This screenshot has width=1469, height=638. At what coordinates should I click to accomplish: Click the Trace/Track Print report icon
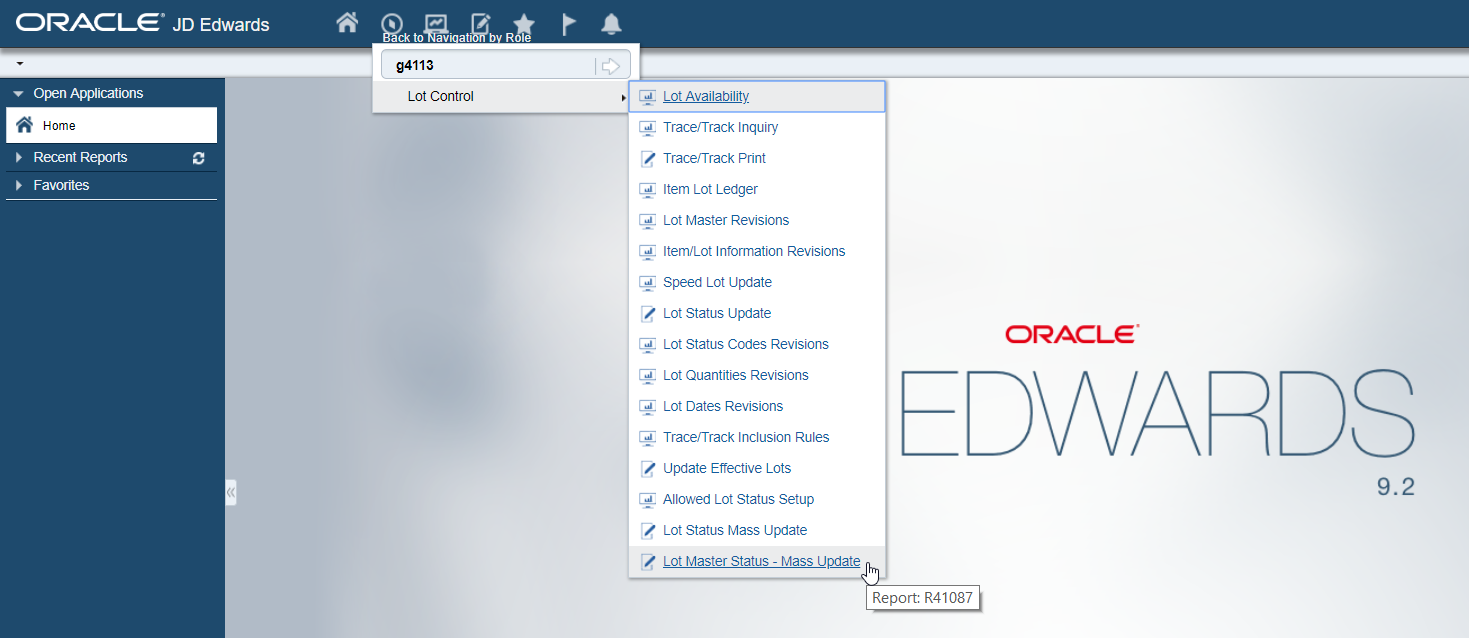click(x=647, y=159)
